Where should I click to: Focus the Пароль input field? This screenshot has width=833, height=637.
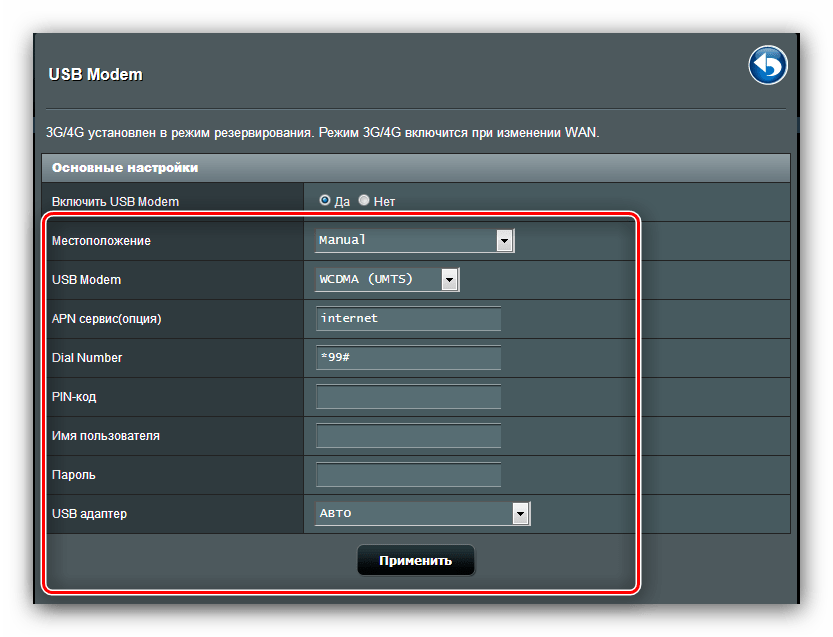[x=408, y=475]
